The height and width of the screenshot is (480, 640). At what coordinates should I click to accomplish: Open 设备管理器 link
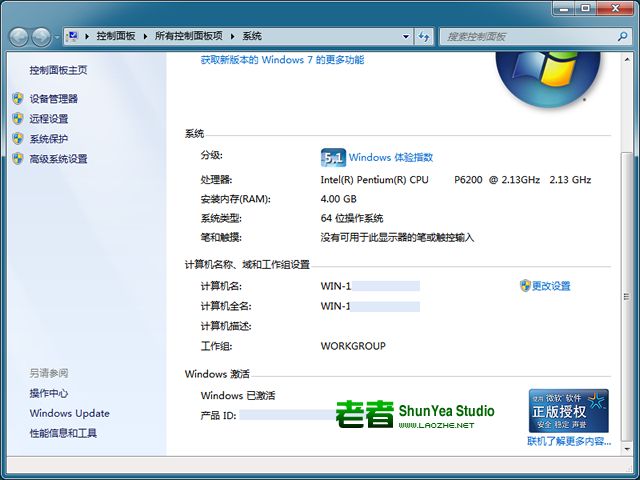coord(53,99)
